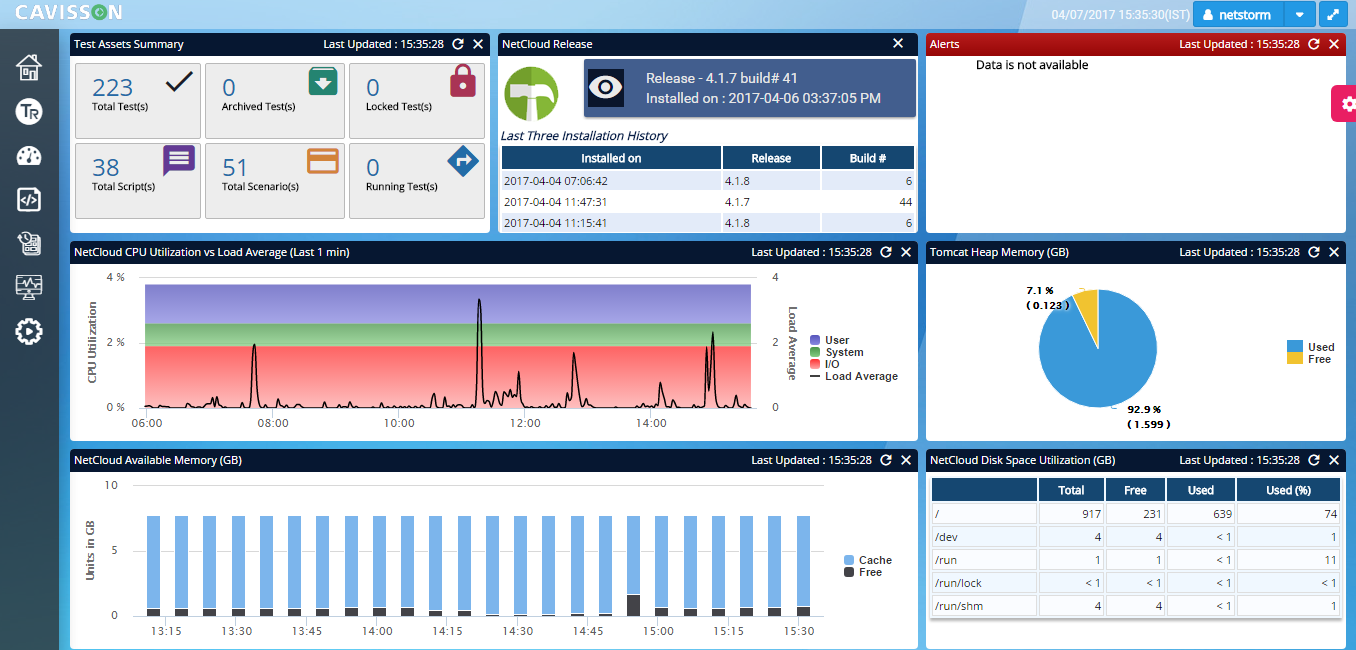Screen dimensions: 1356x650
Task: Close the Tomcat Heap Memory panel
Action: [x=1334, y=252]
